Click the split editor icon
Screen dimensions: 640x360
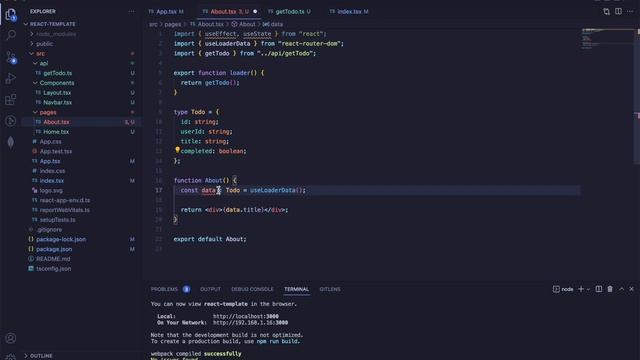[x=618, y=11]
